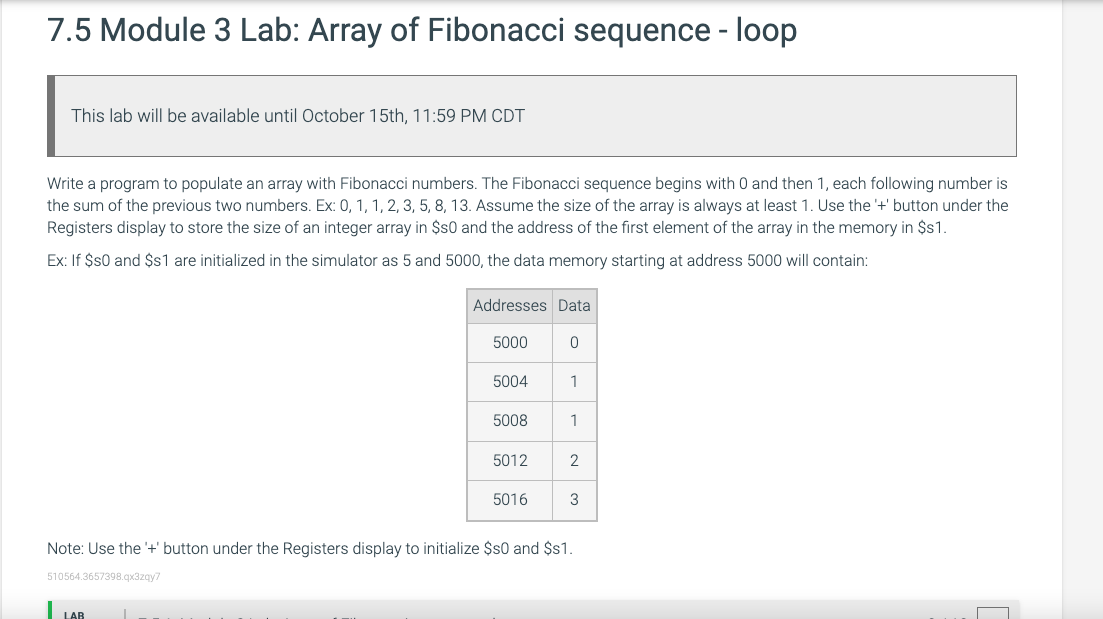1103x619 pixels.
Task: Click data value 3 beside 5016
Action: 574,500
